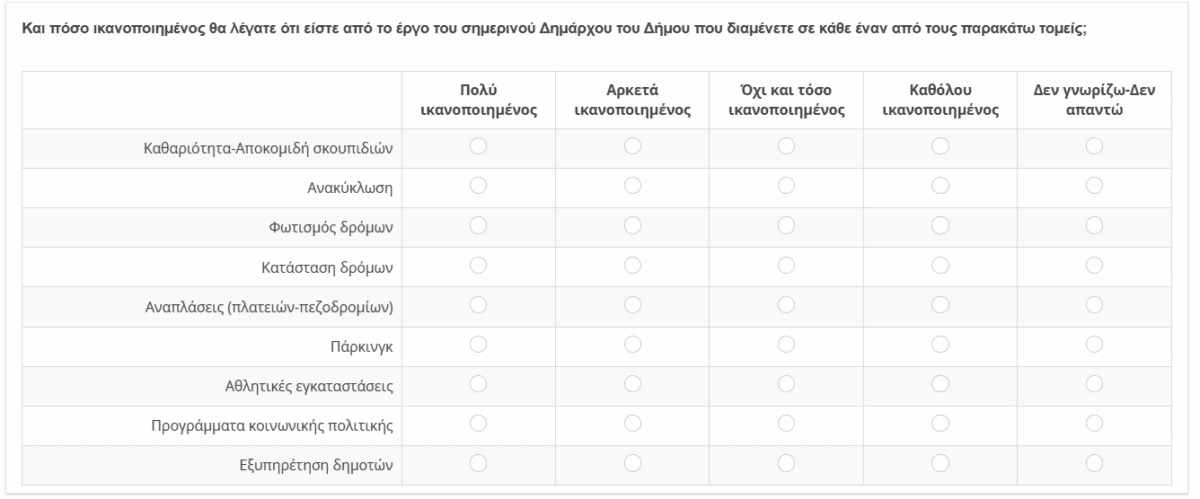Choose Όχι και τόσο ικανοποιημένος for Κατάσταση δρόμων

(x=785, y=265)
